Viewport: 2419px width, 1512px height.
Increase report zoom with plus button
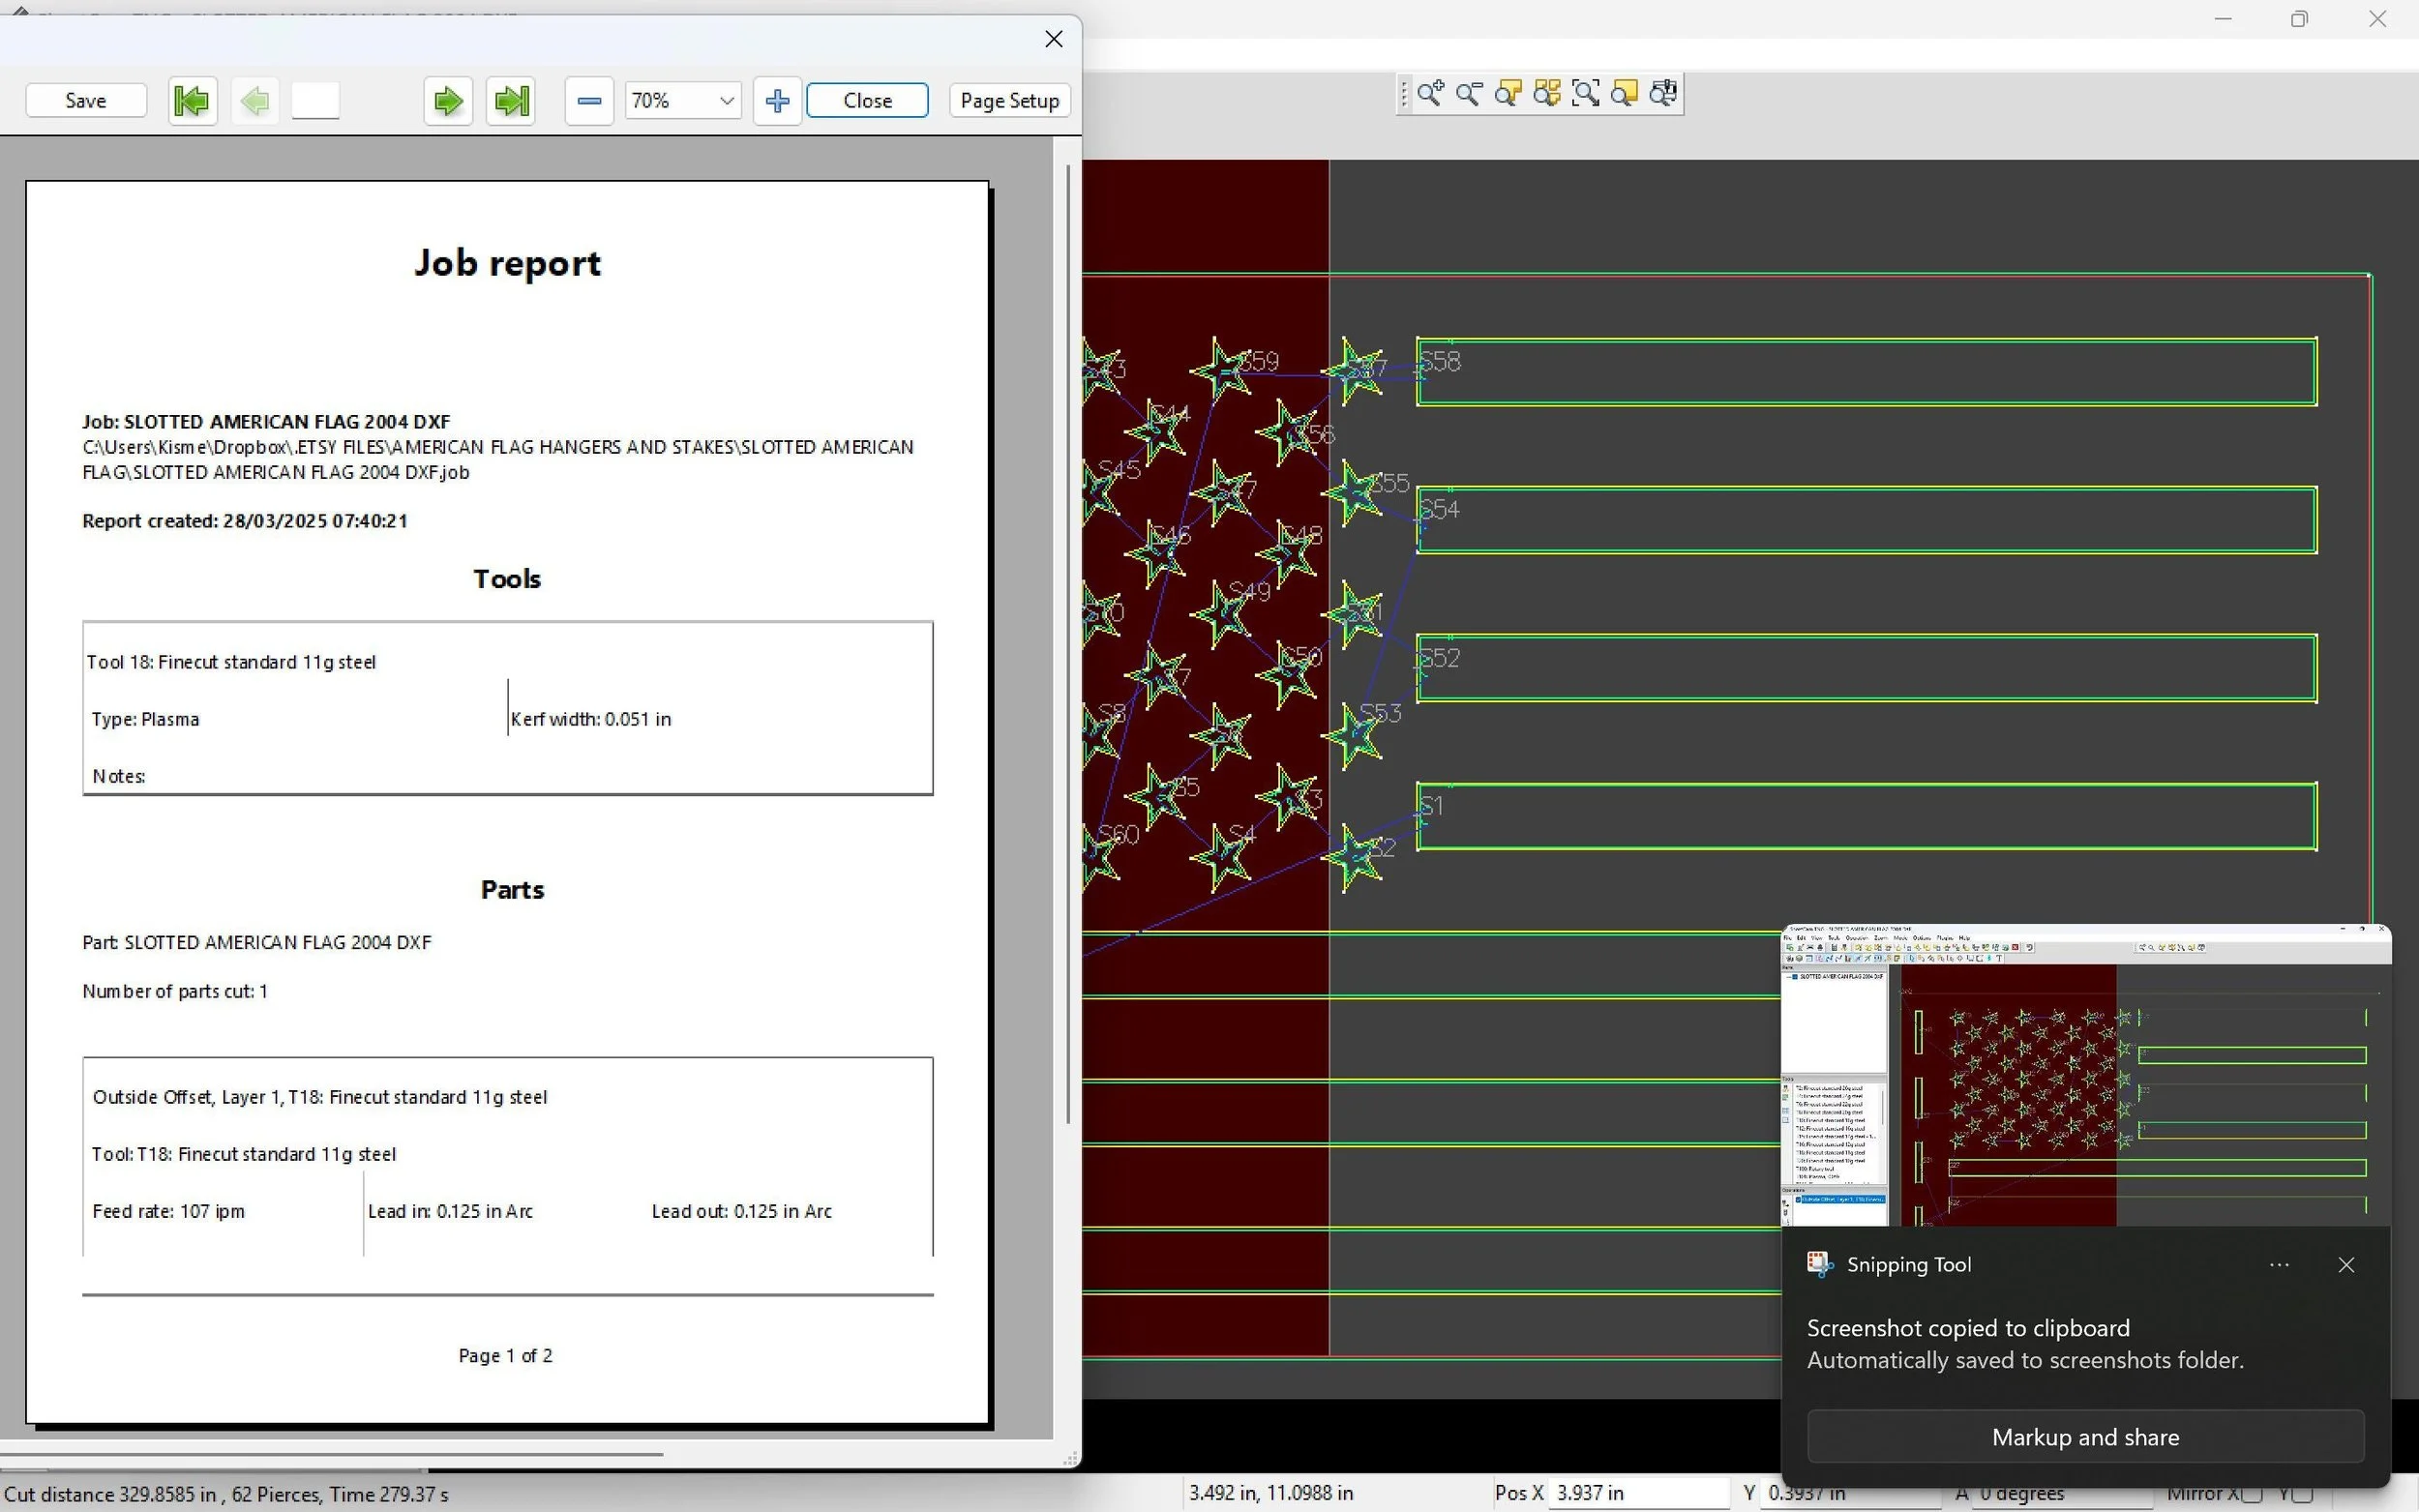tap(777, 101)
